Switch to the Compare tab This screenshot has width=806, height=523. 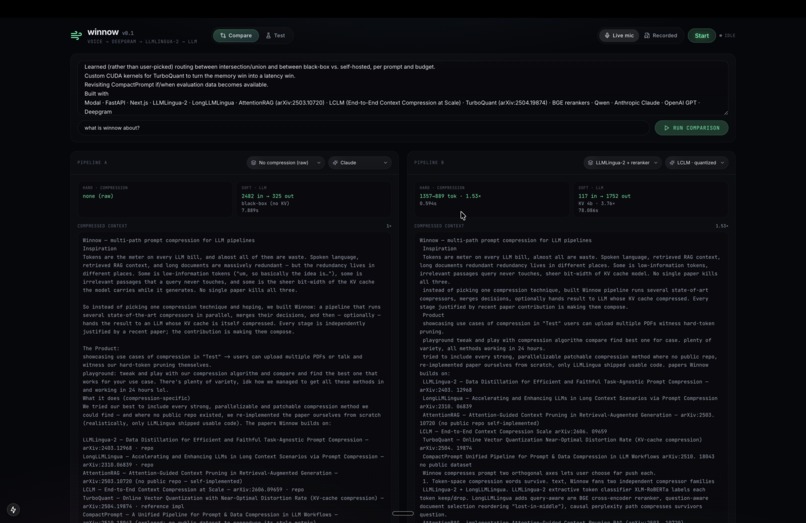point(236,35)
